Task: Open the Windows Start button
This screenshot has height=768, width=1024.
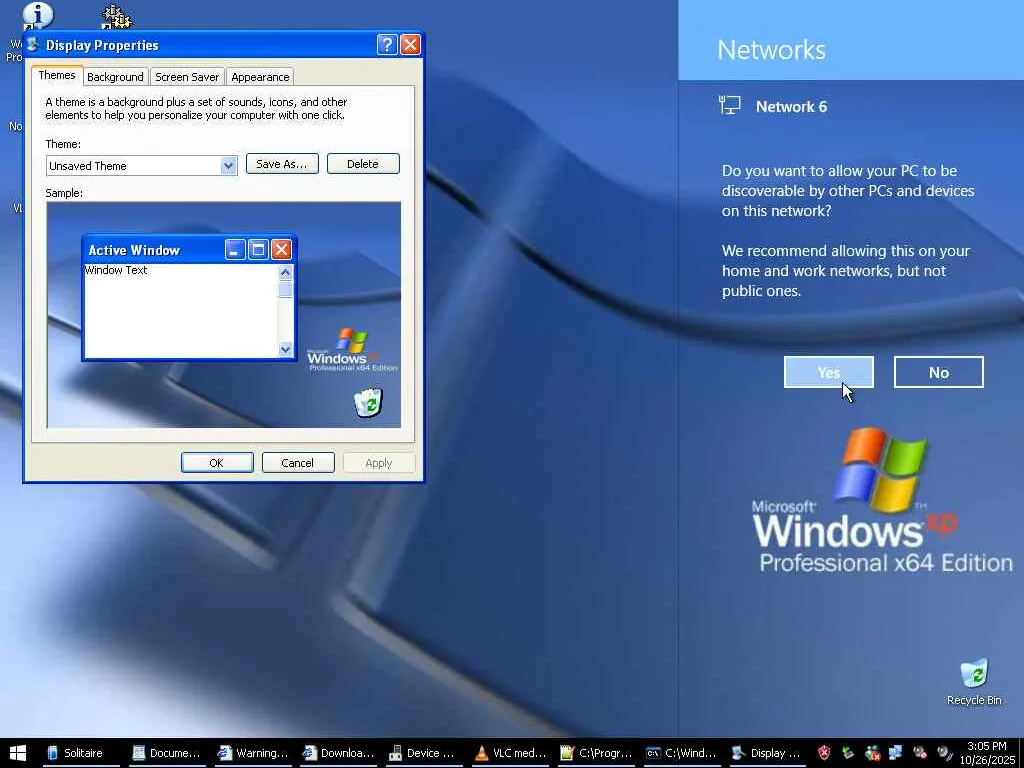Action: point(18,753)
